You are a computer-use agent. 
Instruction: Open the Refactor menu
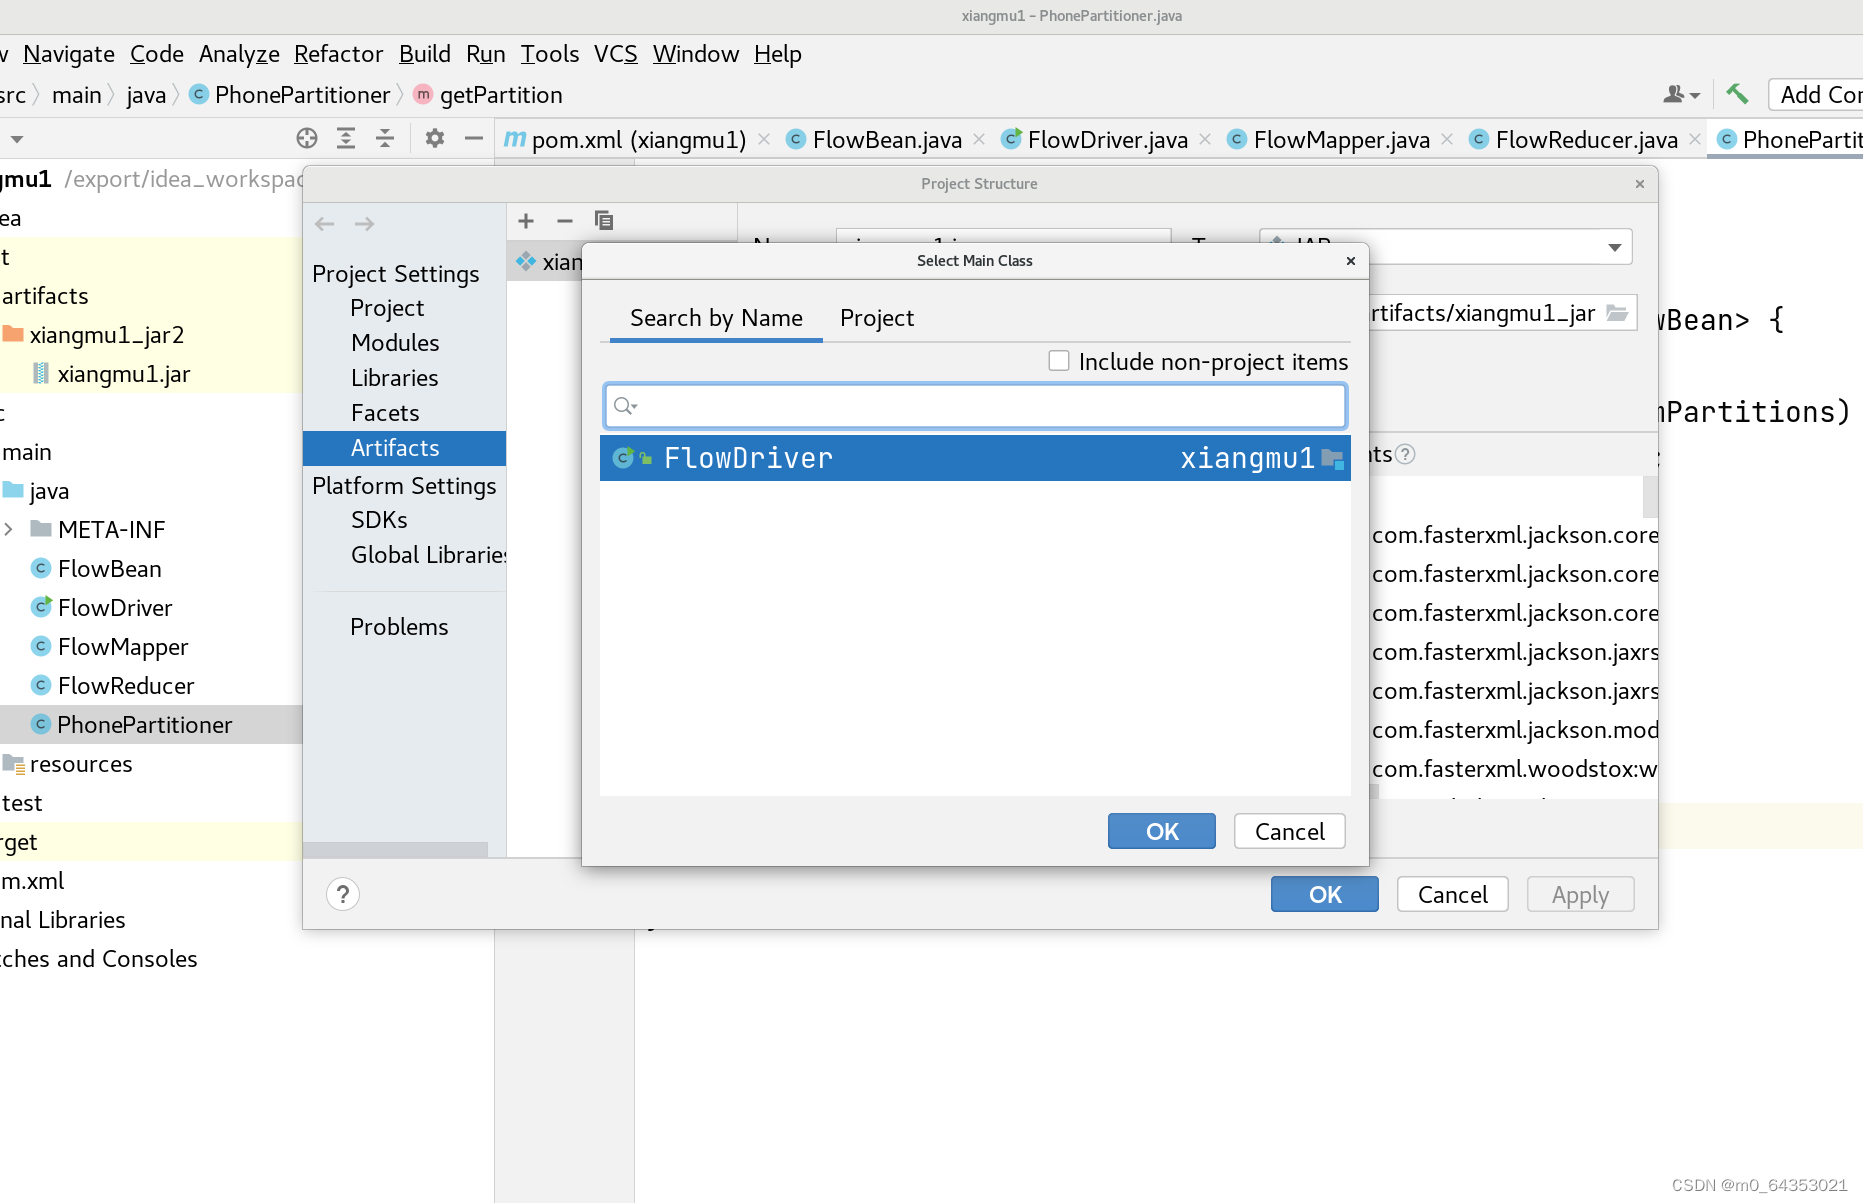(338, 54)
